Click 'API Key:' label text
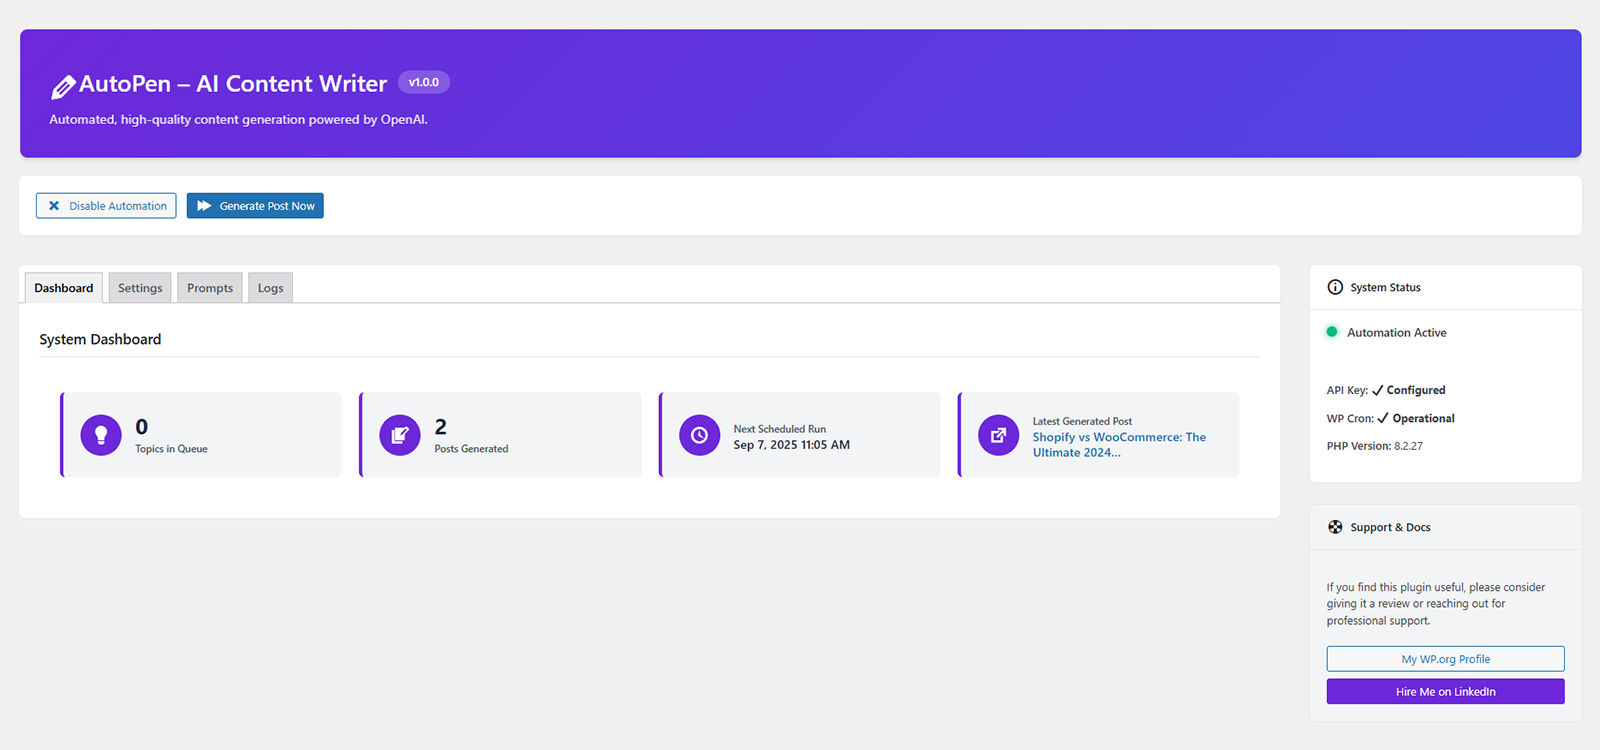 click(x=1347, y=390)
